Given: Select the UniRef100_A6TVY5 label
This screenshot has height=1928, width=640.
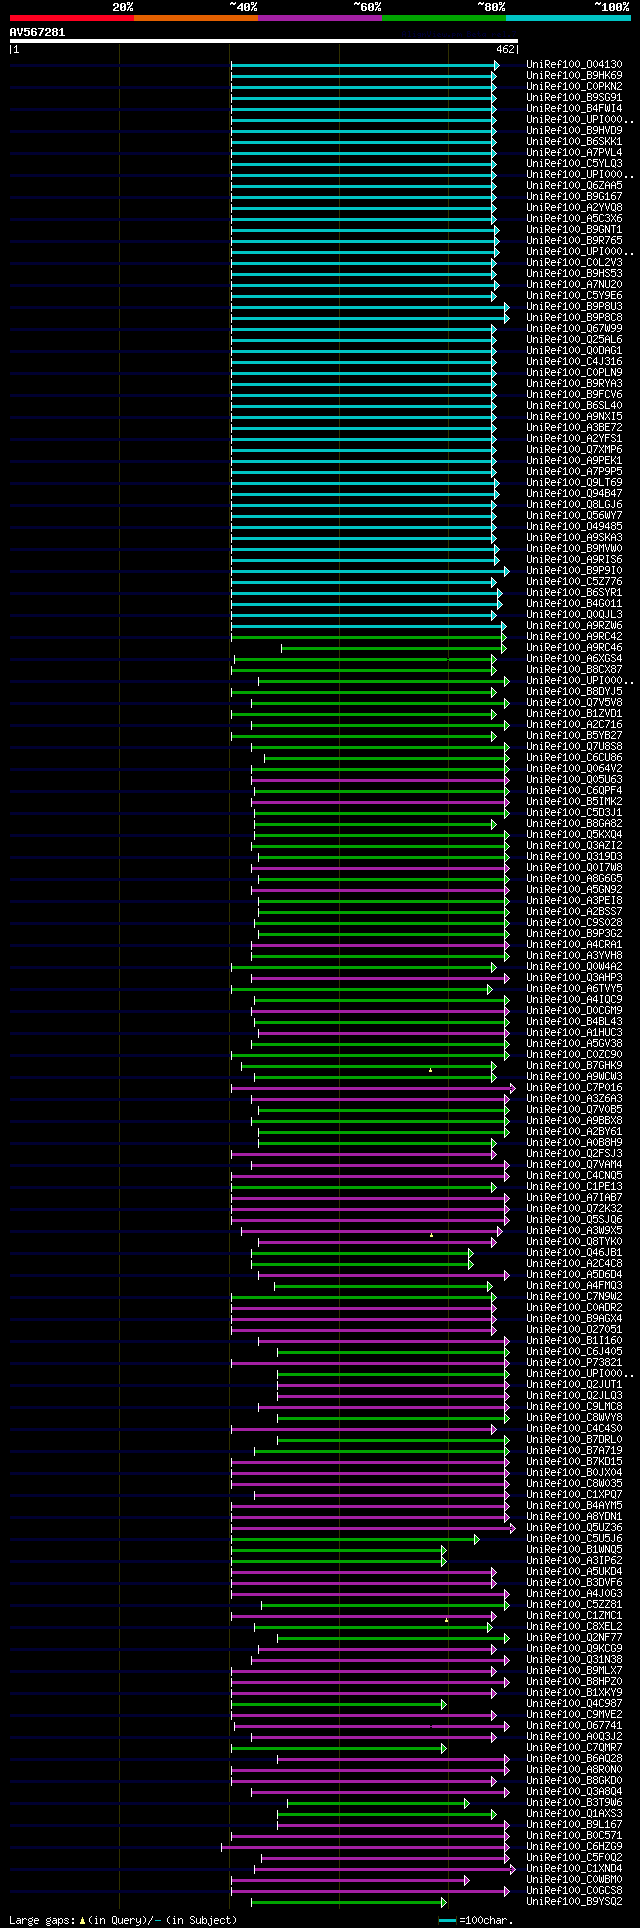Looking at the screenshot, I should pos(574,988).
